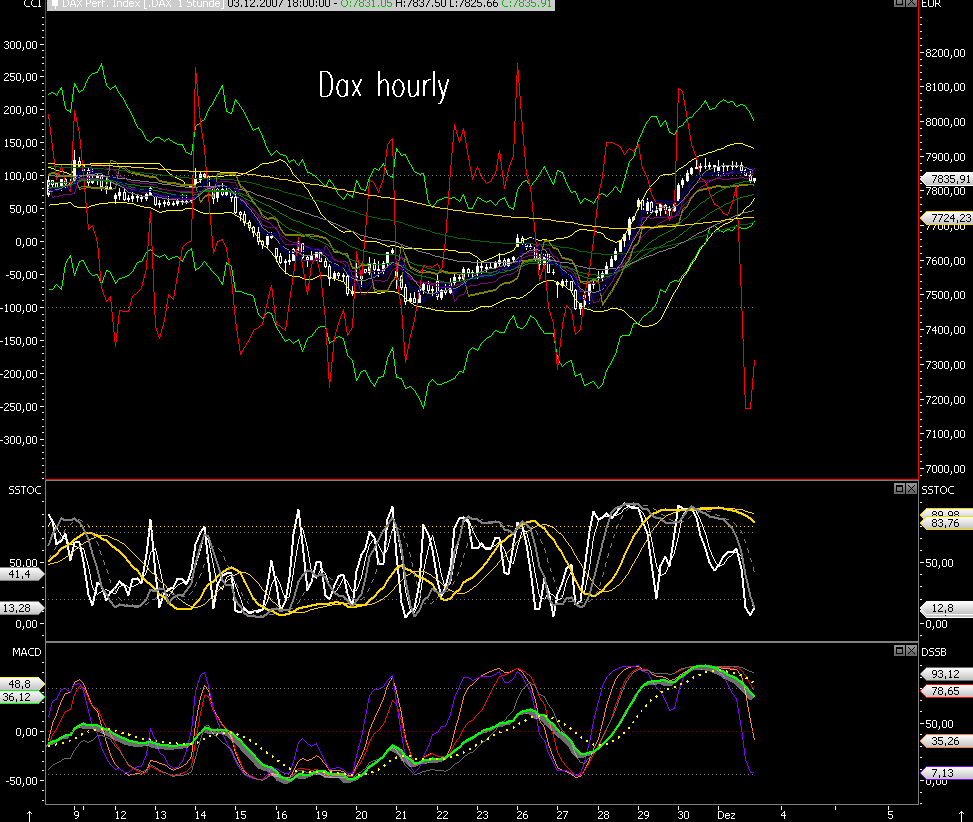The image size is (973, 822).
Task: Maximize the main DAX price chart panel
Action: [x=899, y=2]
